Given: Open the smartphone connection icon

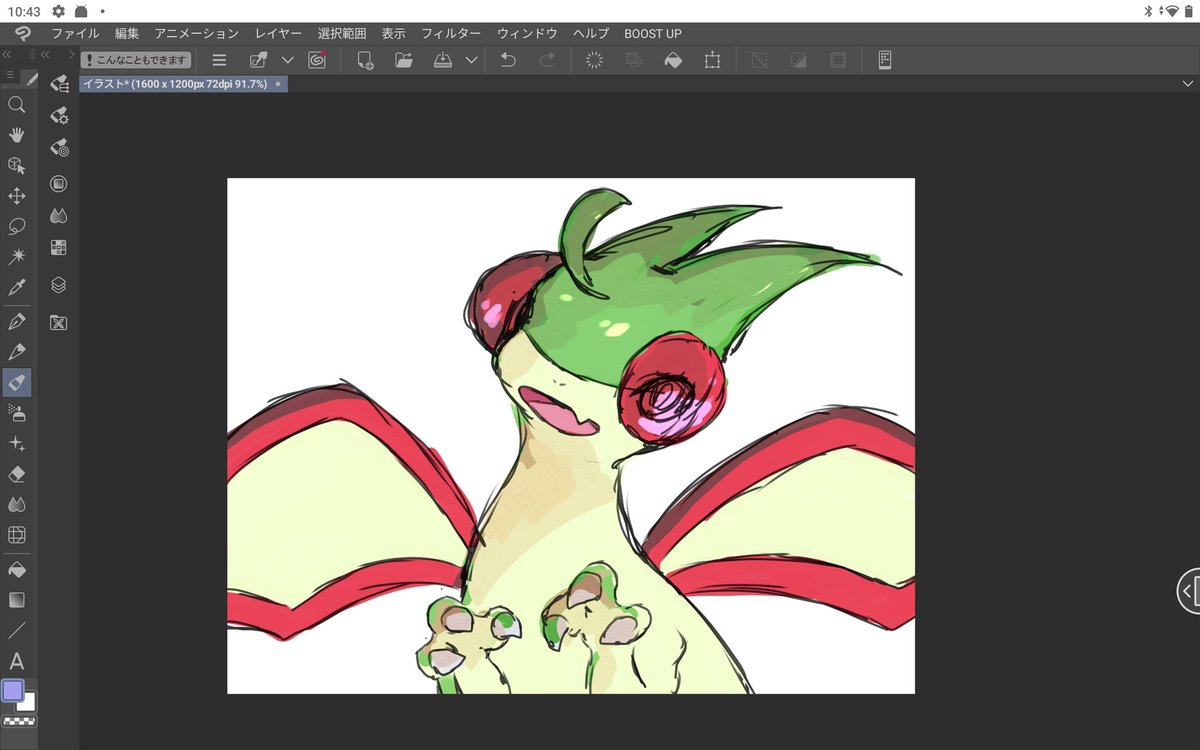Looking at the screenshot, I should pyautogui.click(x=885, y=60).
